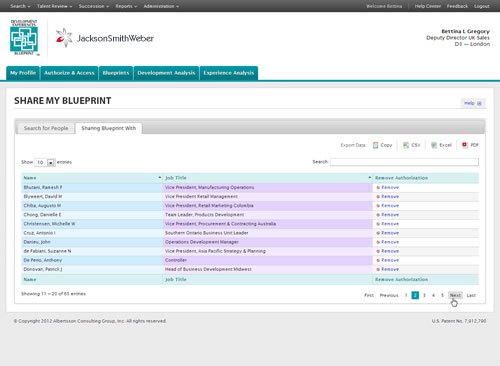Remove authorization for Chiba, Augusto M
The image size is (500, 366).
388,206
